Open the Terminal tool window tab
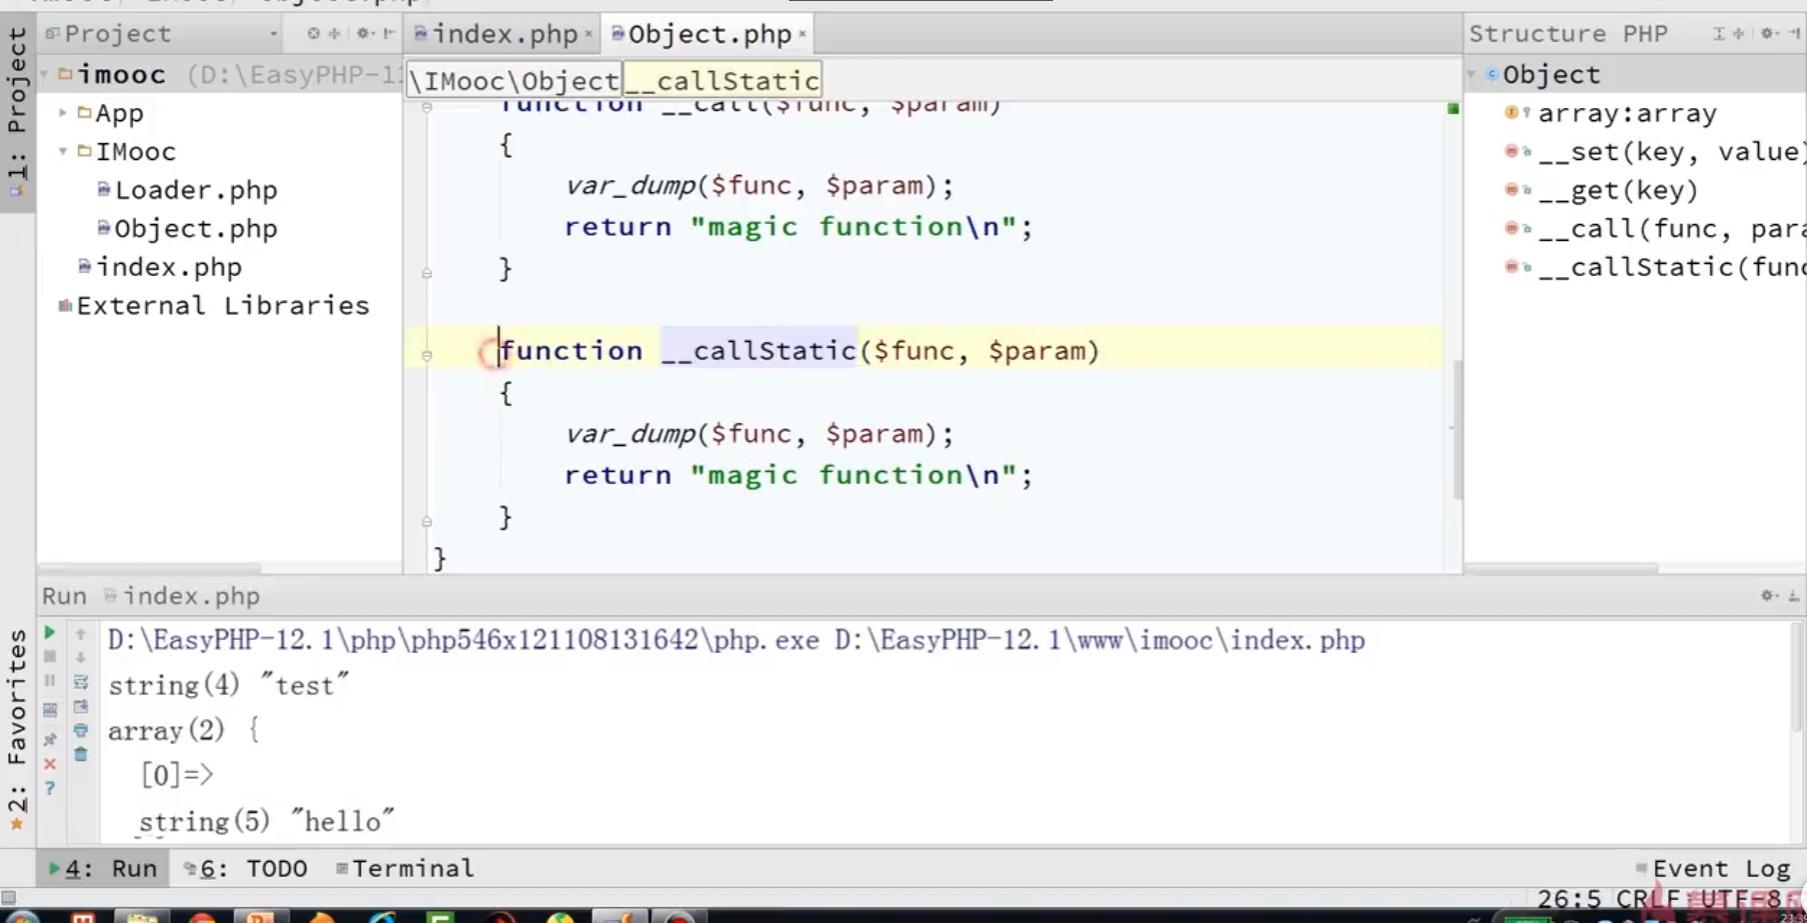 coord(405,868)
